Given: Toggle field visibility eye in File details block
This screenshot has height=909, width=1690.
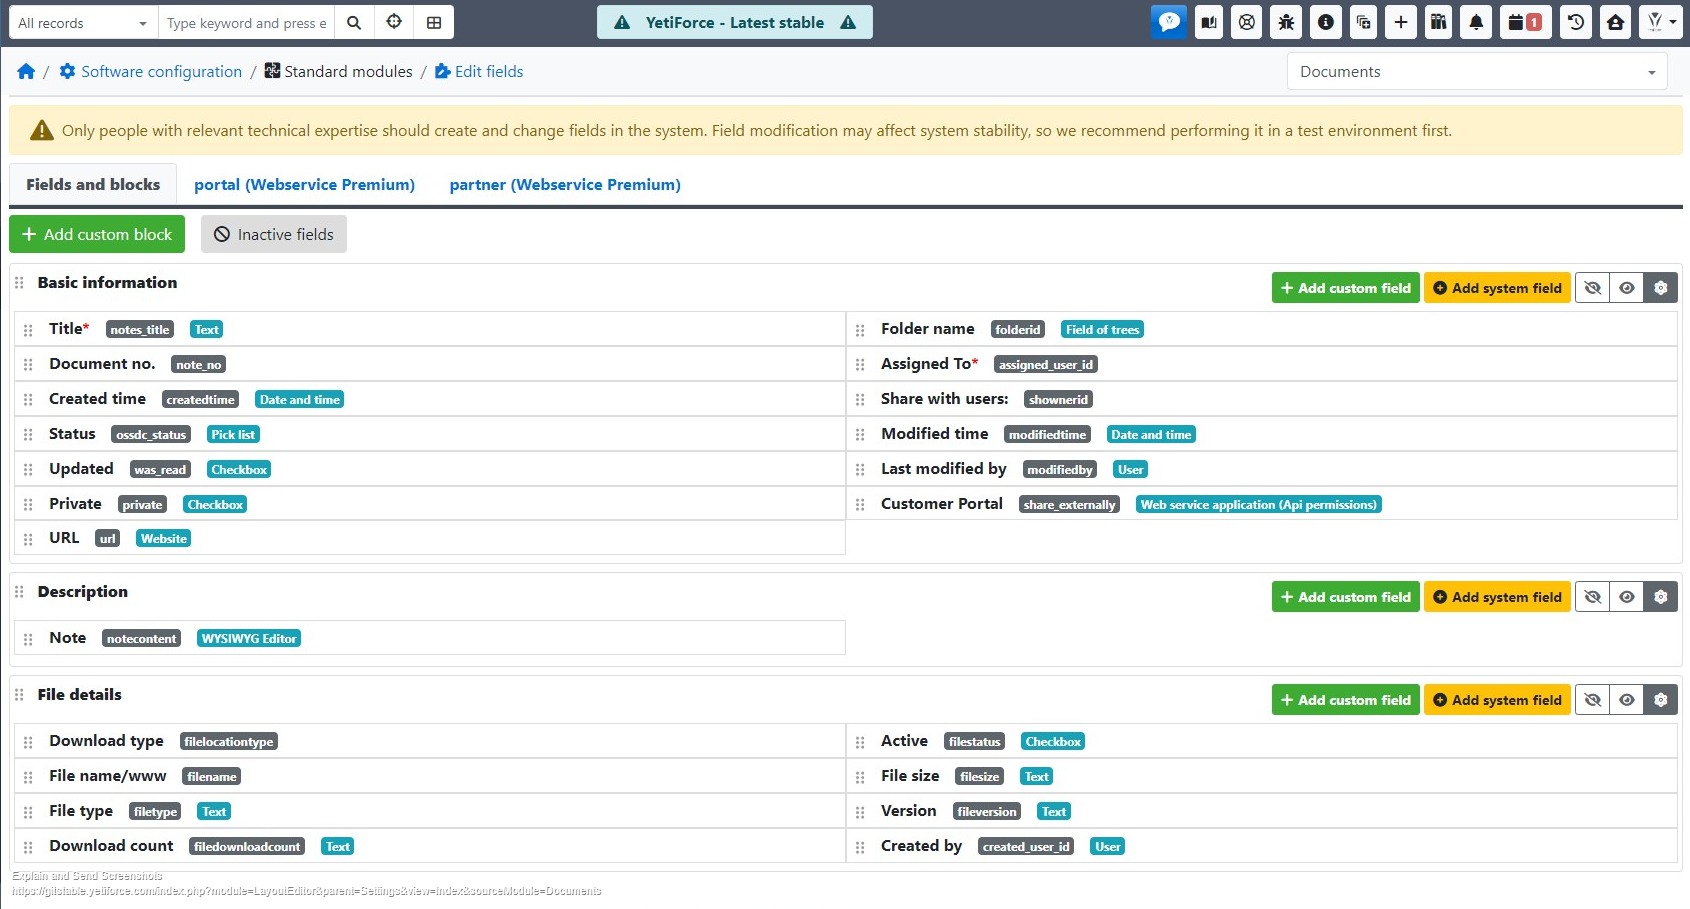Looking at the screenshot, I should (1627, 699).
